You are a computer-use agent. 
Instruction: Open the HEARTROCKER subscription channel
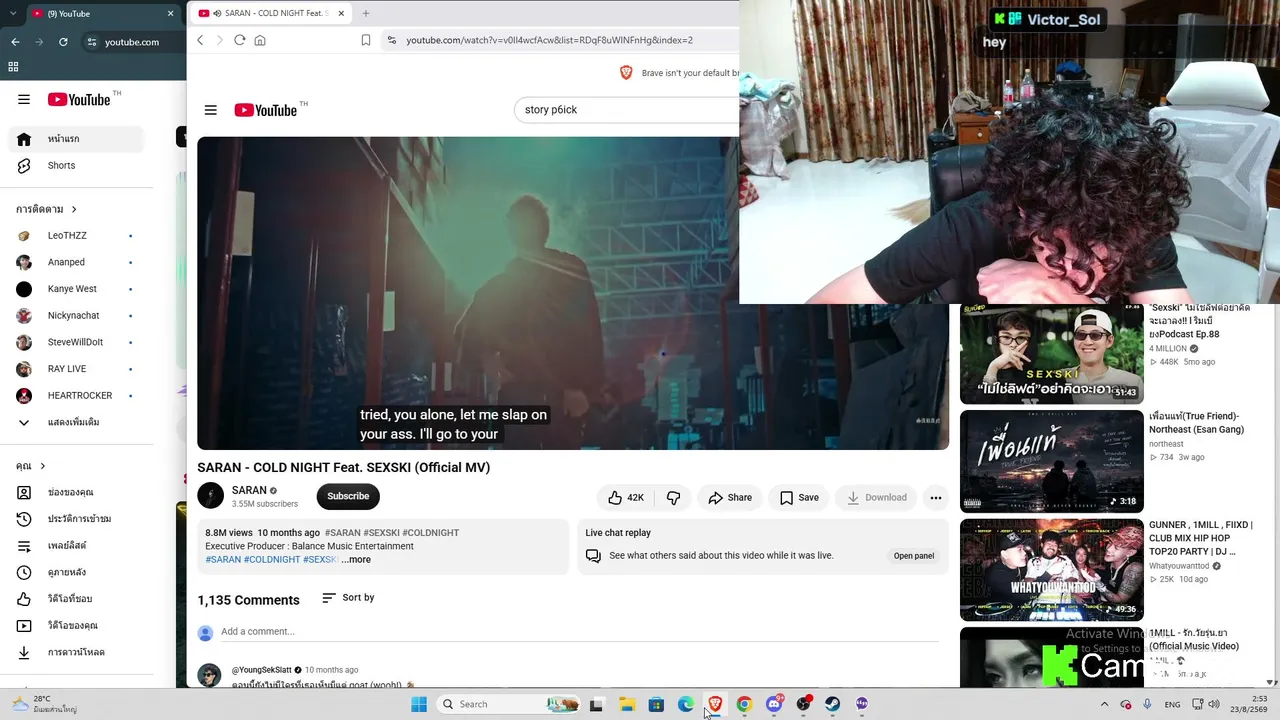77,396
